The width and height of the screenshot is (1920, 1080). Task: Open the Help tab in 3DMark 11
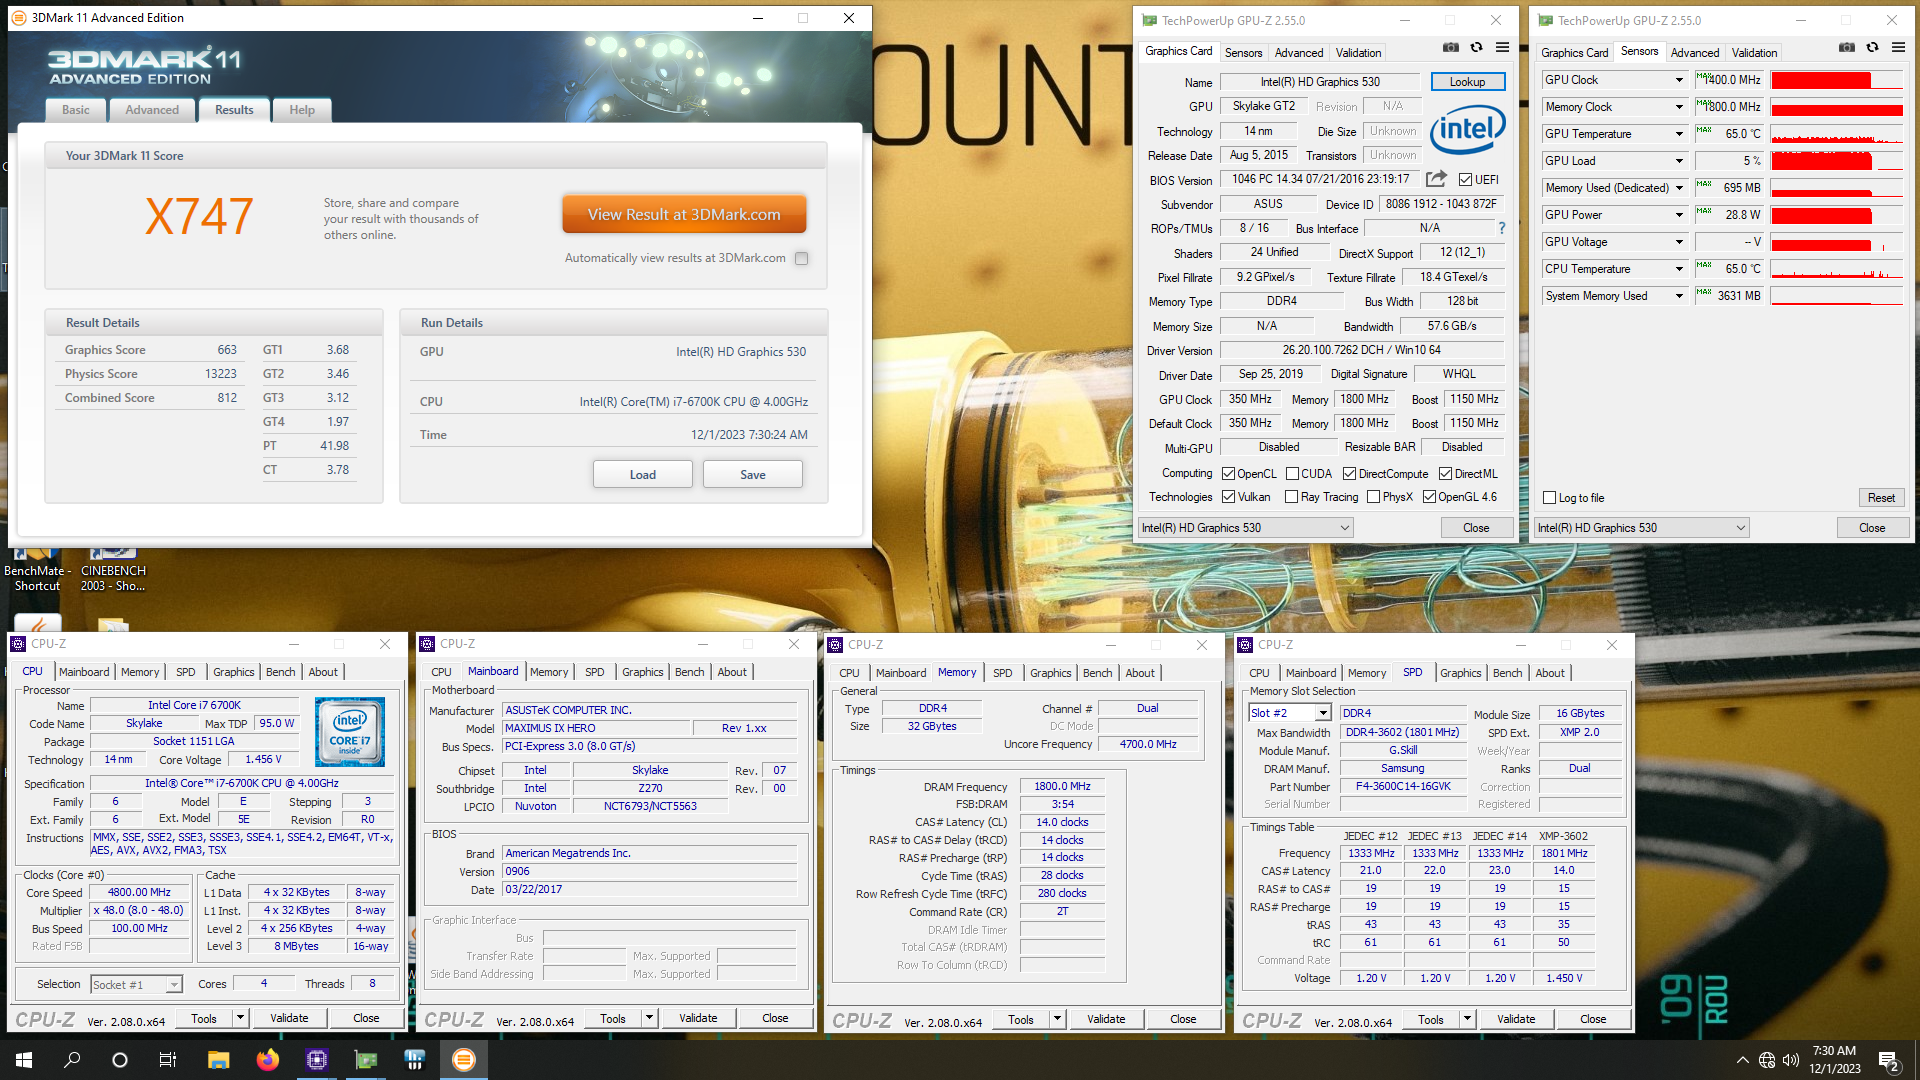coord(302,110)
